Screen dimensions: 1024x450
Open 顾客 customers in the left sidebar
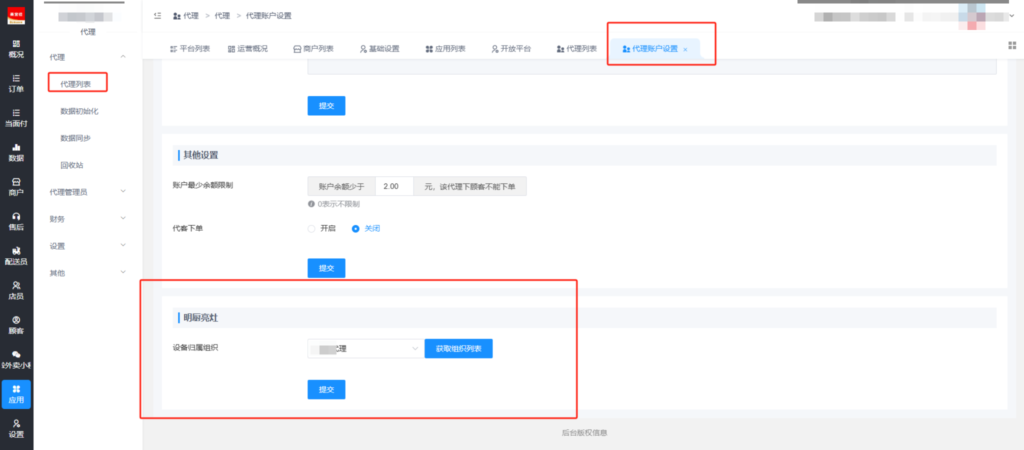pos(16,326)
